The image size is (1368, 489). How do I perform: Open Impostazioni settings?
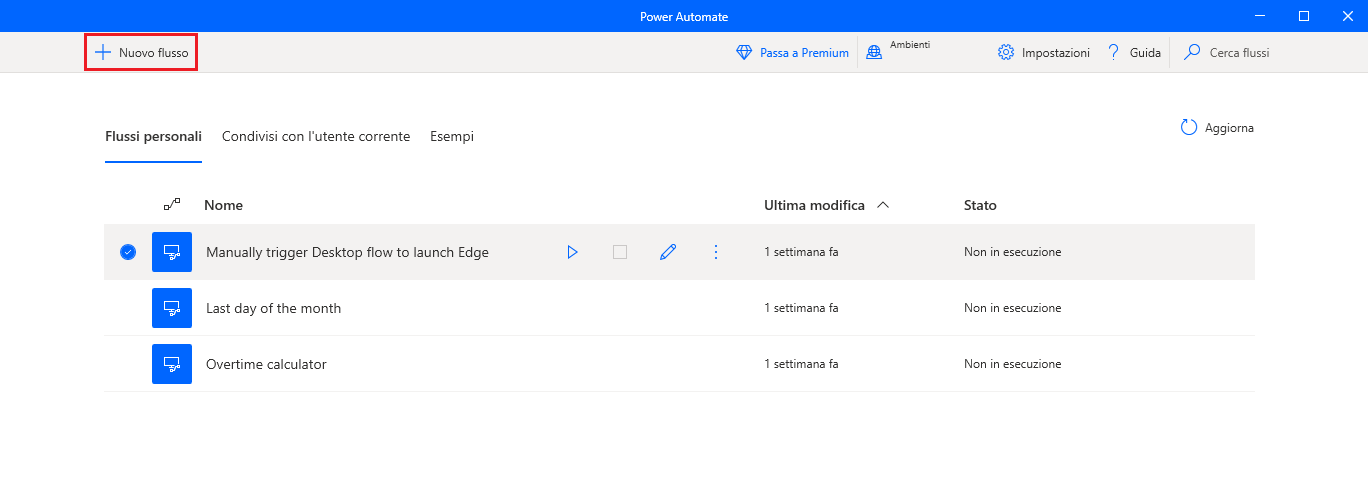pos(1044,53)
